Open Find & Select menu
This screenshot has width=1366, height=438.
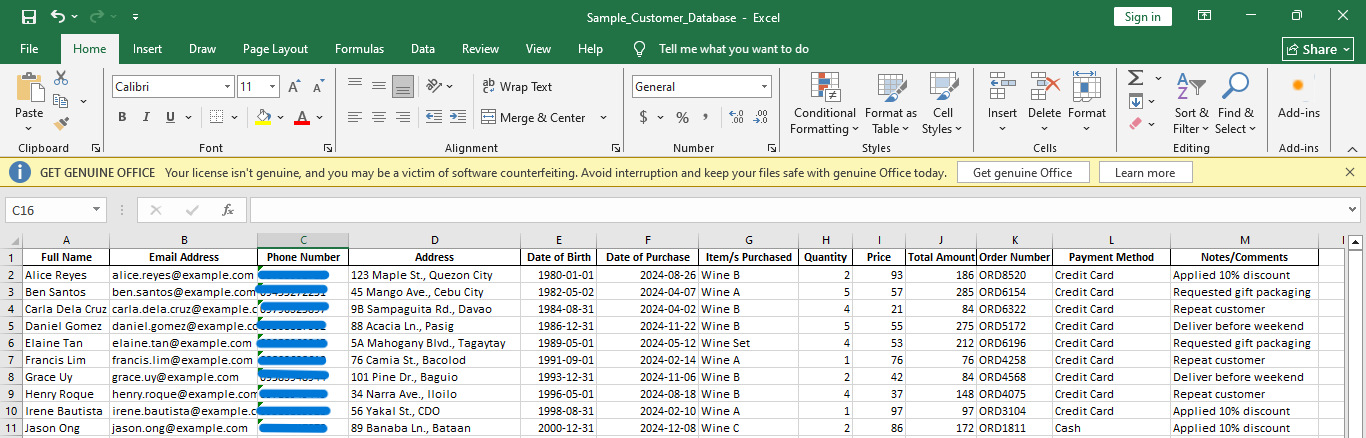coord(1236,104)
